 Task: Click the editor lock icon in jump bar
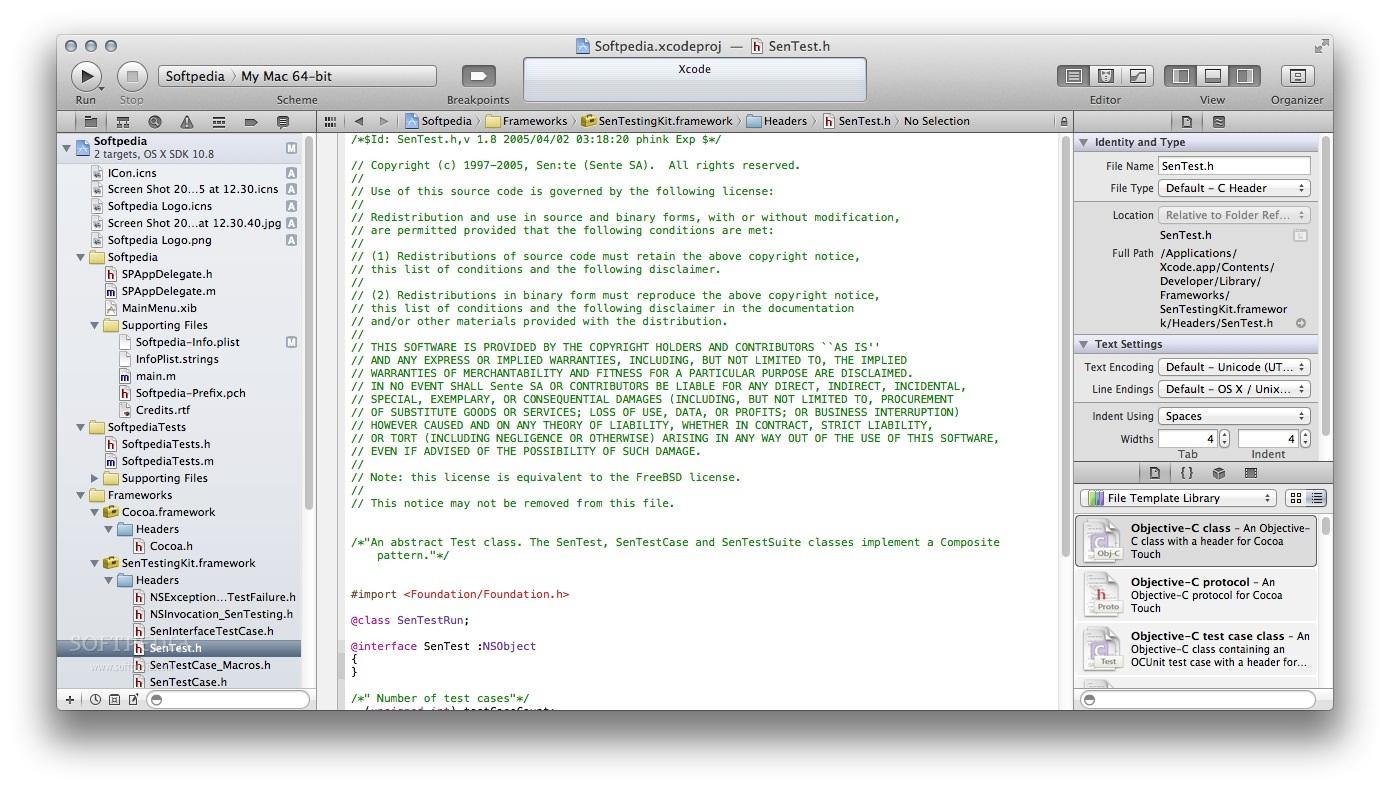[1063, 121]
